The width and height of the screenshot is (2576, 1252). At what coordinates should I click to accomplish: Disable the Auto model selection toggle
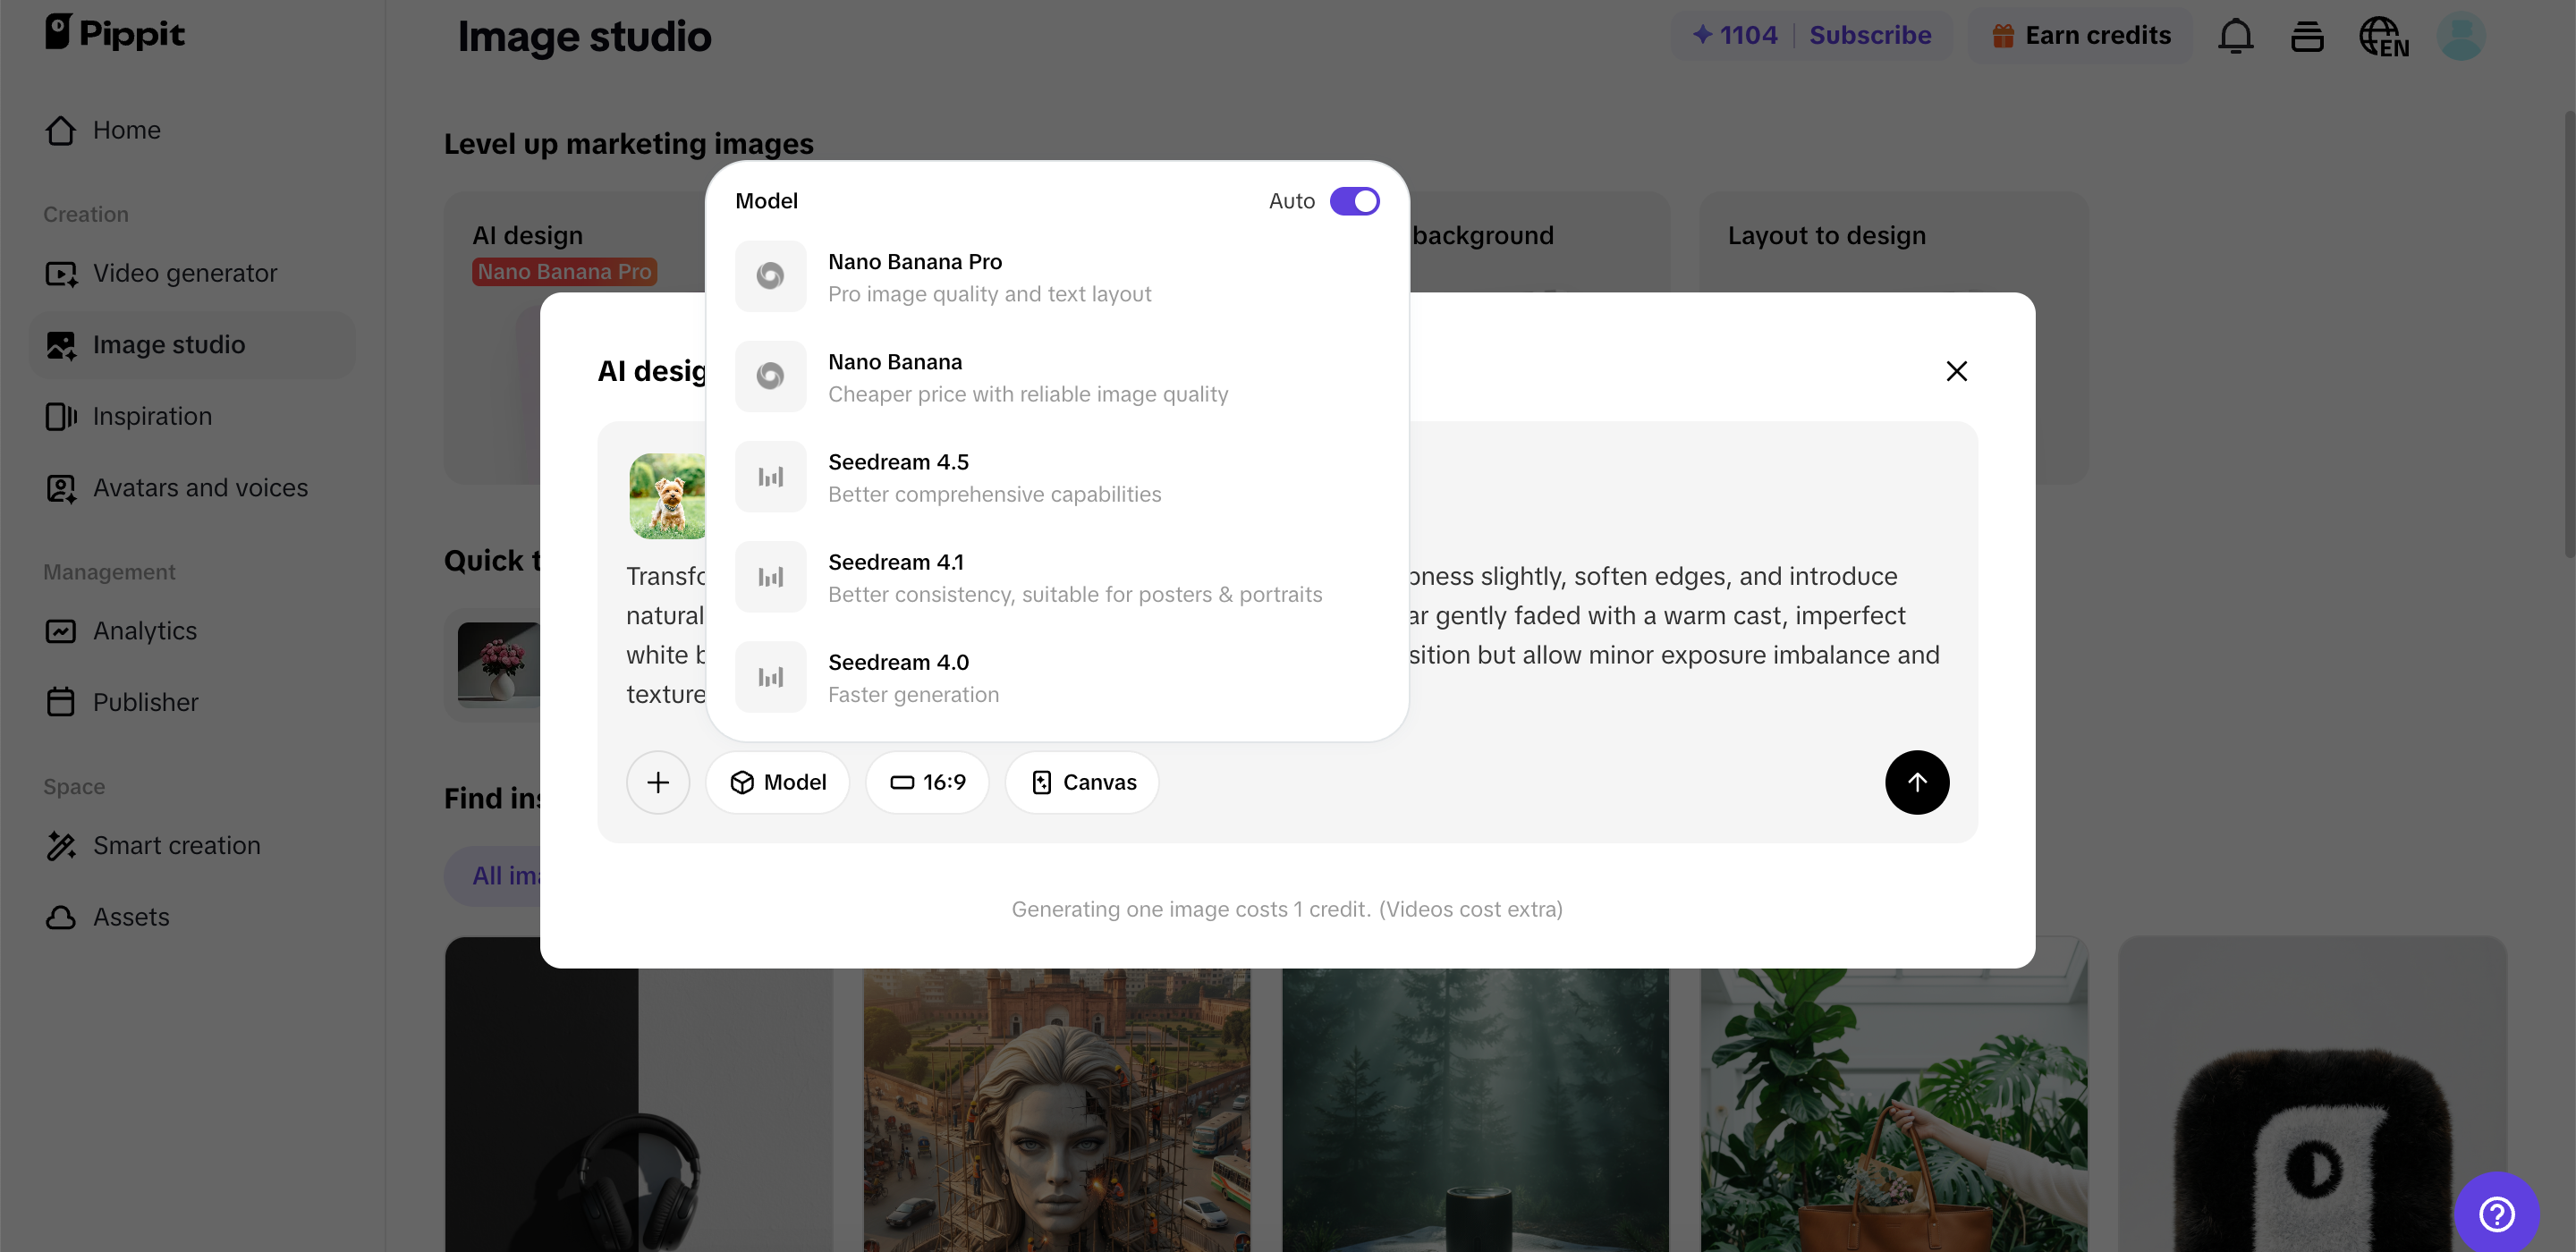(1355, 201)
